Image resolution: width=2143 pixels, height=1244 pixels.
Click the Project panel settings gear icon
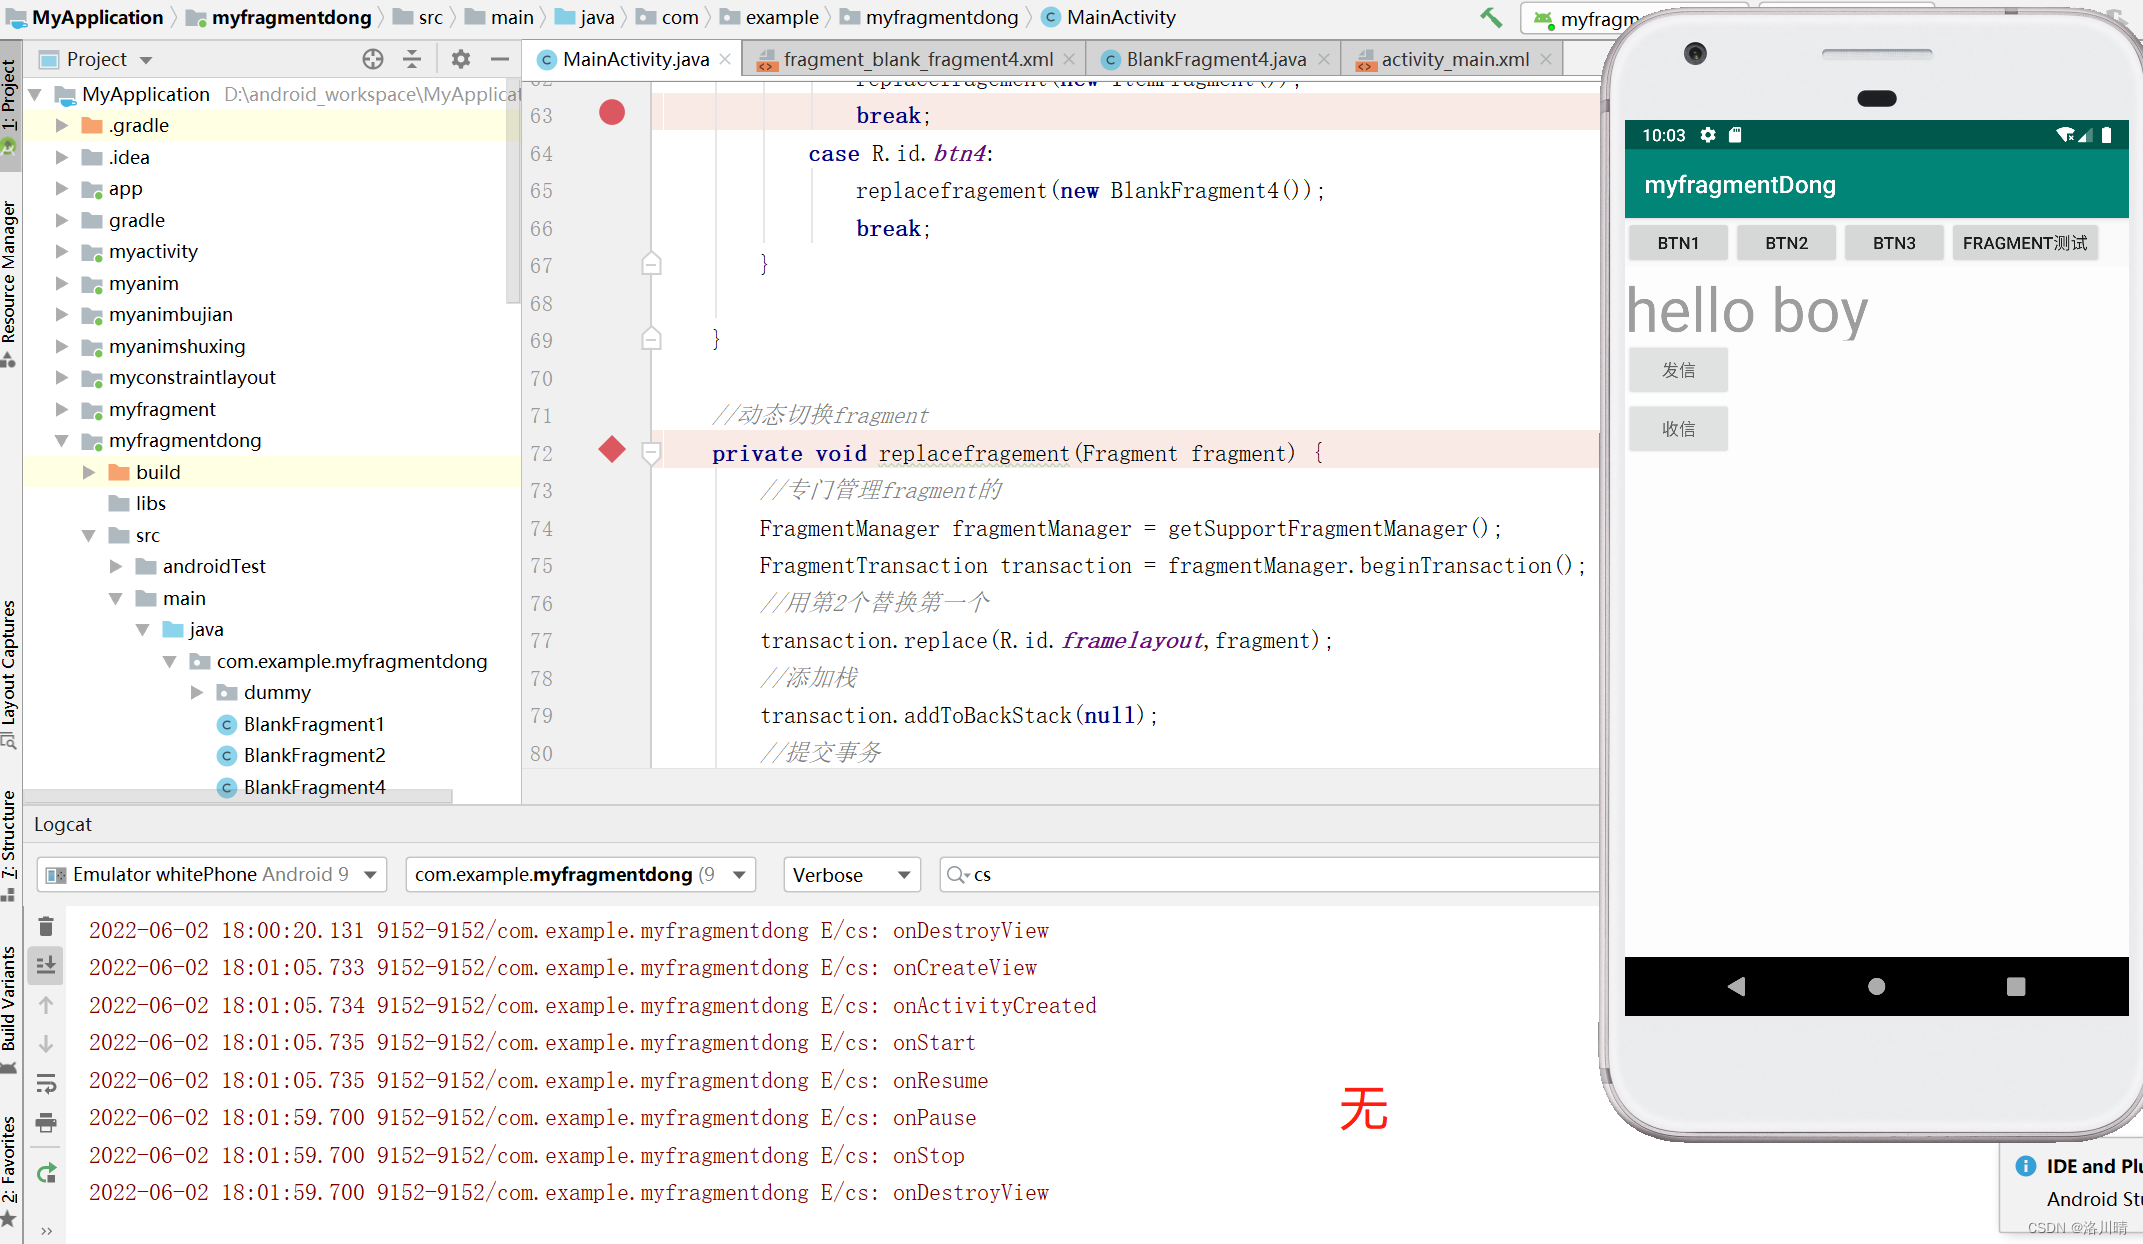coord(460,59)
